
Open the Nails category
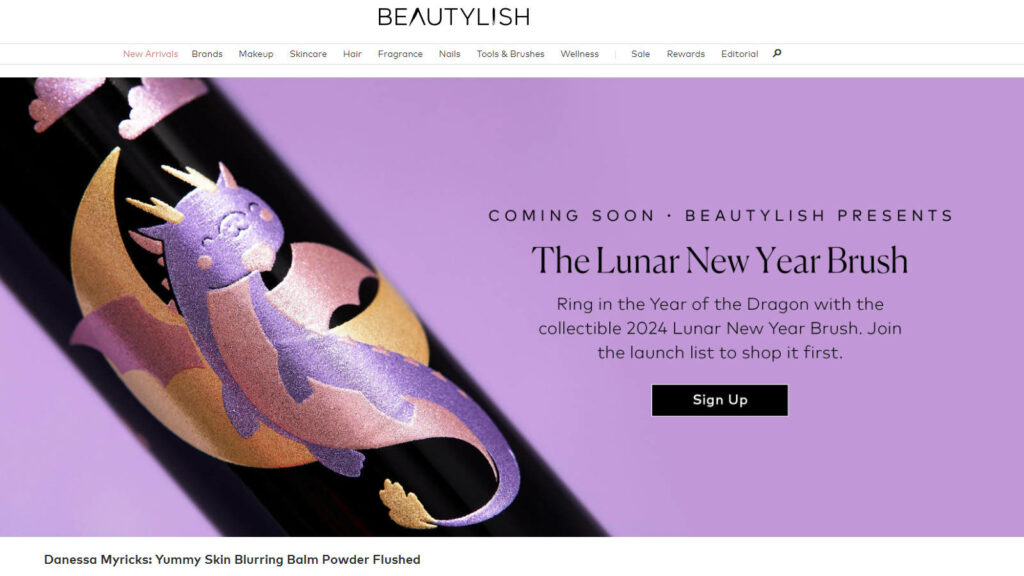[x=449, y=54]
